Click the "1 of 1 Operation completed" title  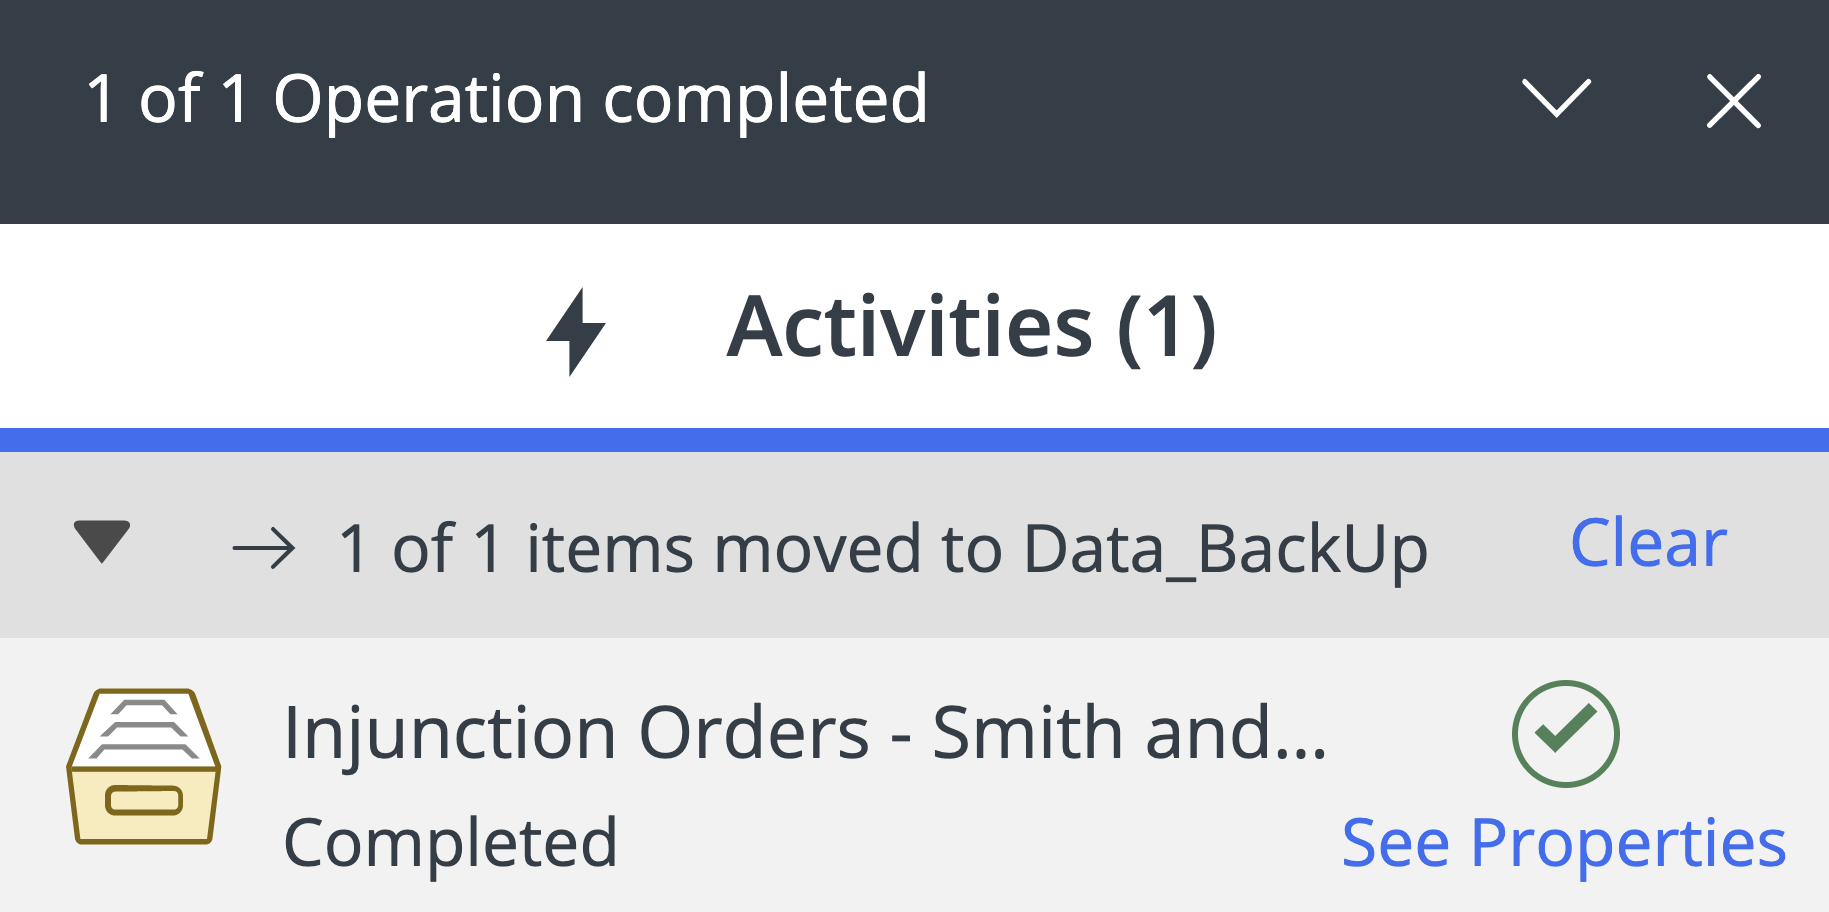point(507,99)
